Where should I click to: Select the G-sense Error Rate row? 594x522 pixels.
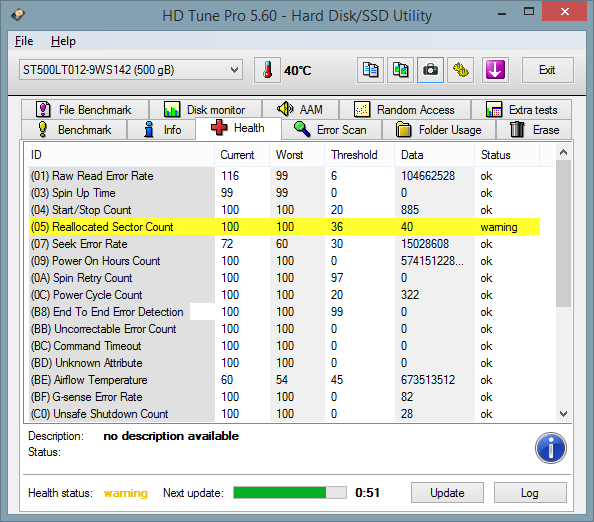(x=284, y=397)
